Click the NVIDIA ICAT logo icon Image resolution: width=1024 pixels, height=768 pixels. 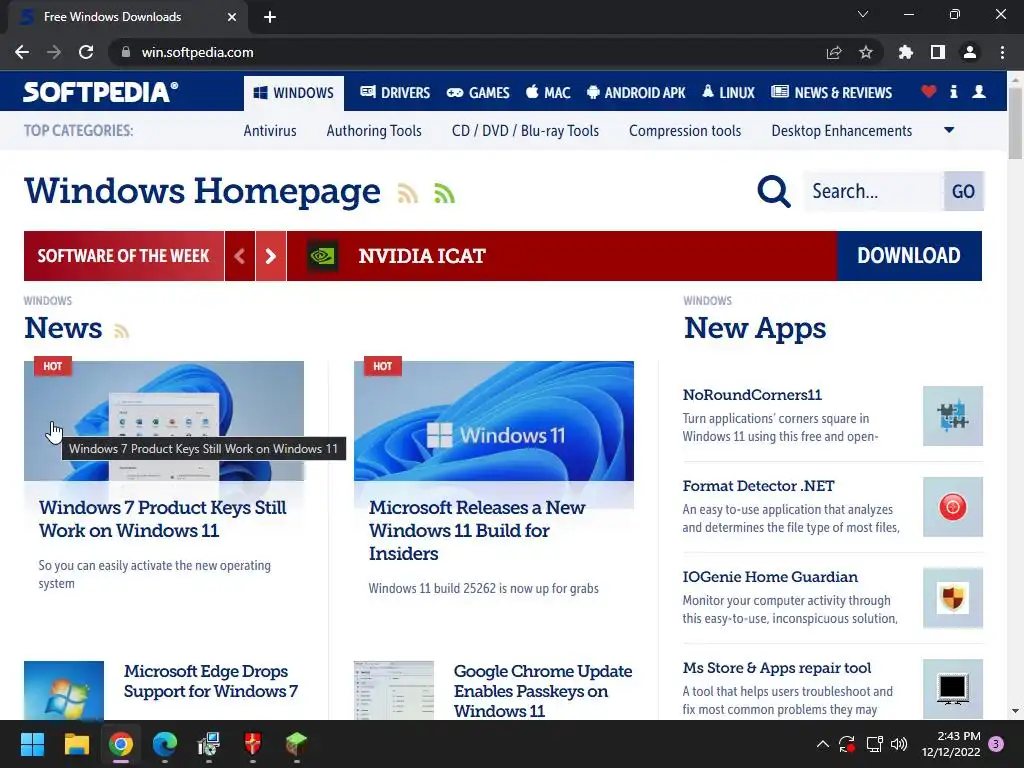[x=323, y=255]
